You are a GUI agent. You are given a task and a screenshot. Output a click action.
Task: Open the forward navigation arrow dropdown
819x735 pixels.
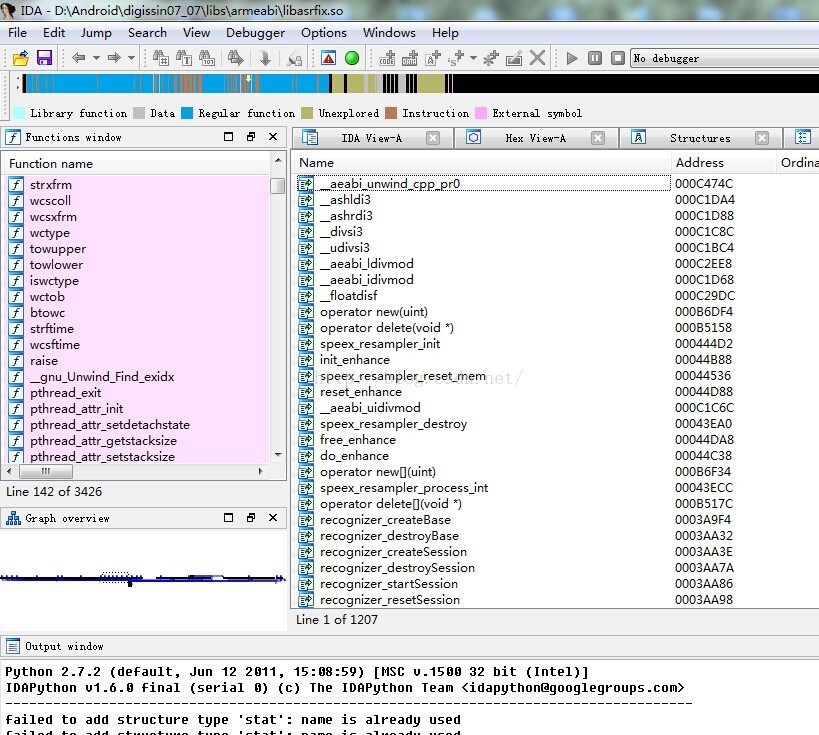[131, 59]
